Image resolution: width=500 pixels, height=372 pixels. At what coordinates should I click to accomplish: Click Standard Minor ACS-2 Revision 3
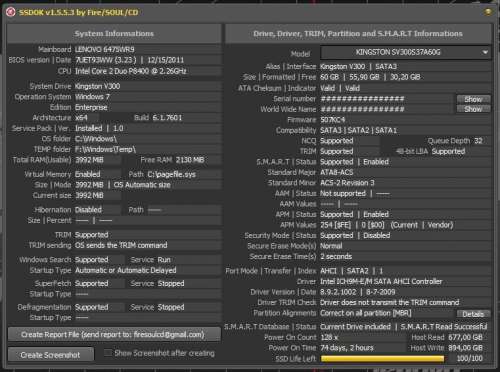coord(347,183)
